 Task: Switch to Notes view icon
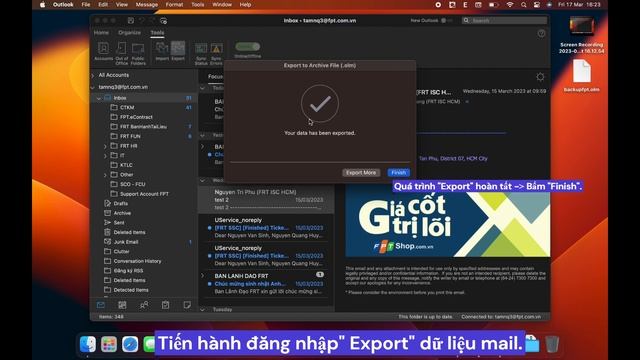[187, 305]
